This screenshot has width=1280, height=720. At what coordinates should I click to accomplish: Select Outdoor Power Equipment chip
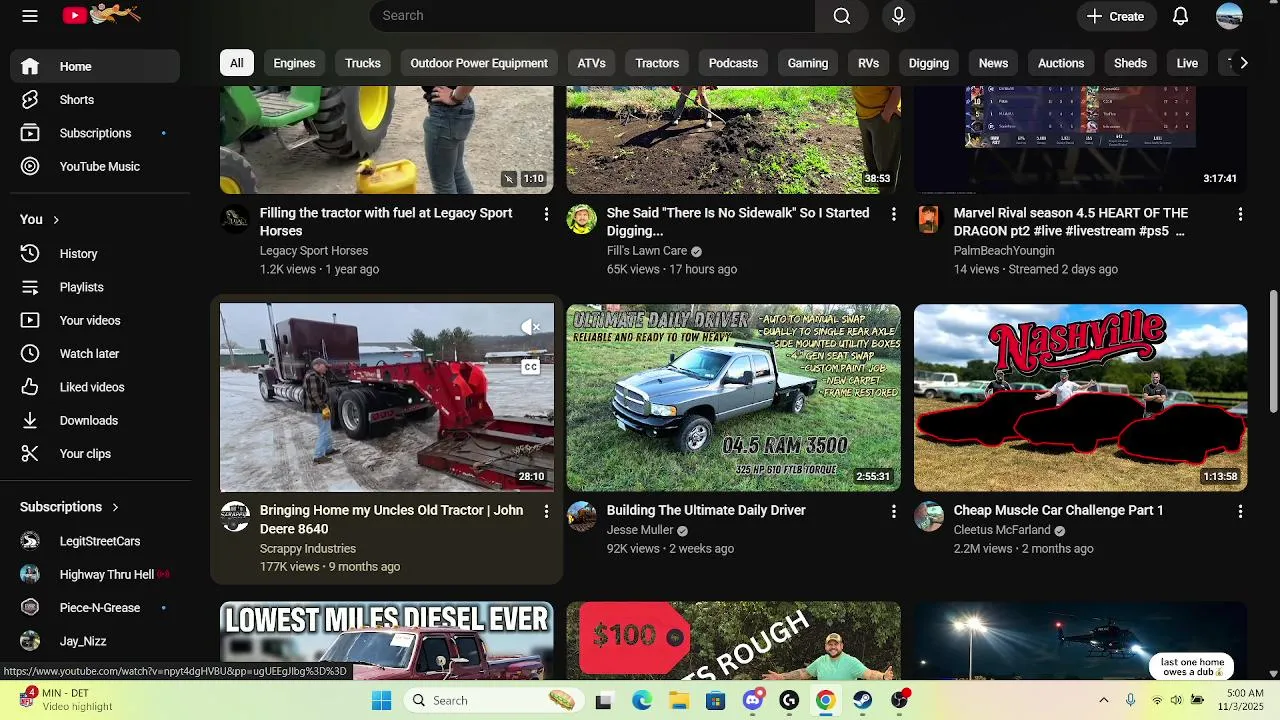click(479, 63)
